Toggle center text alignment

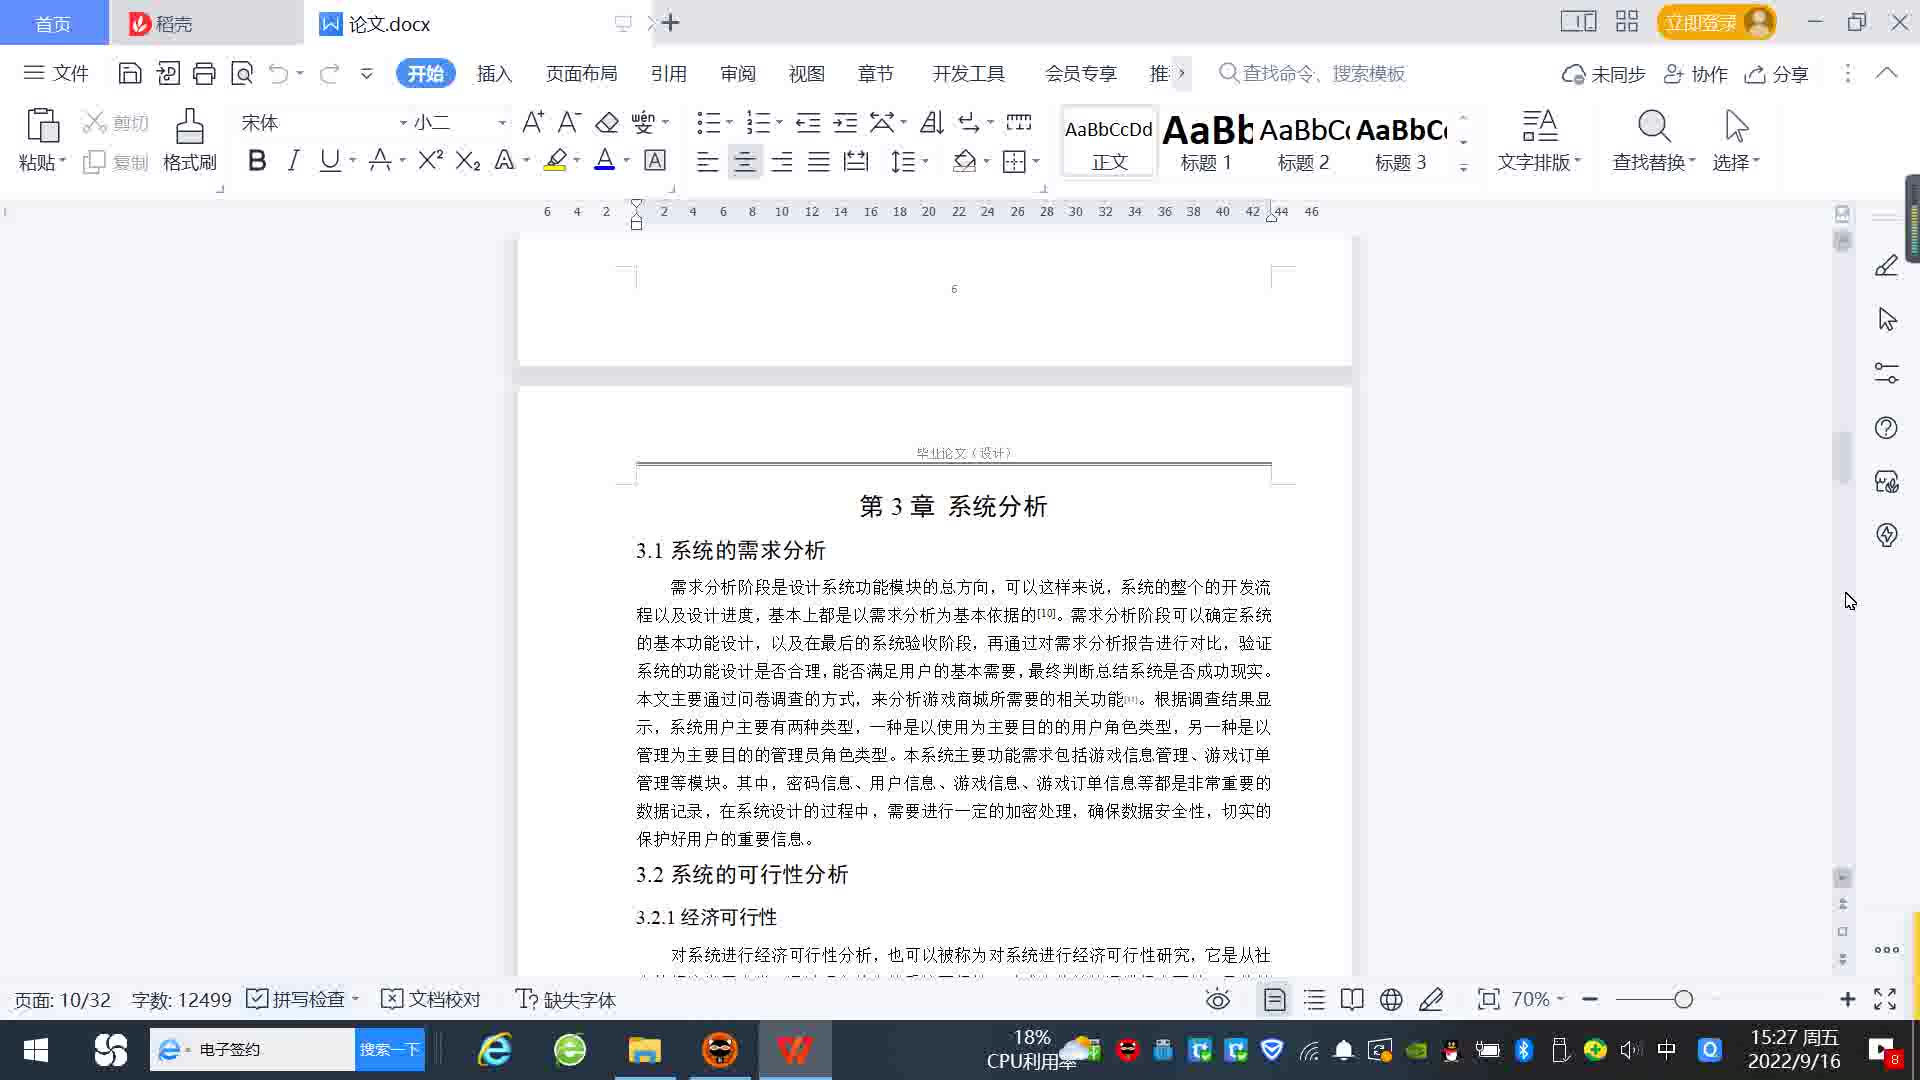[744, 161]
